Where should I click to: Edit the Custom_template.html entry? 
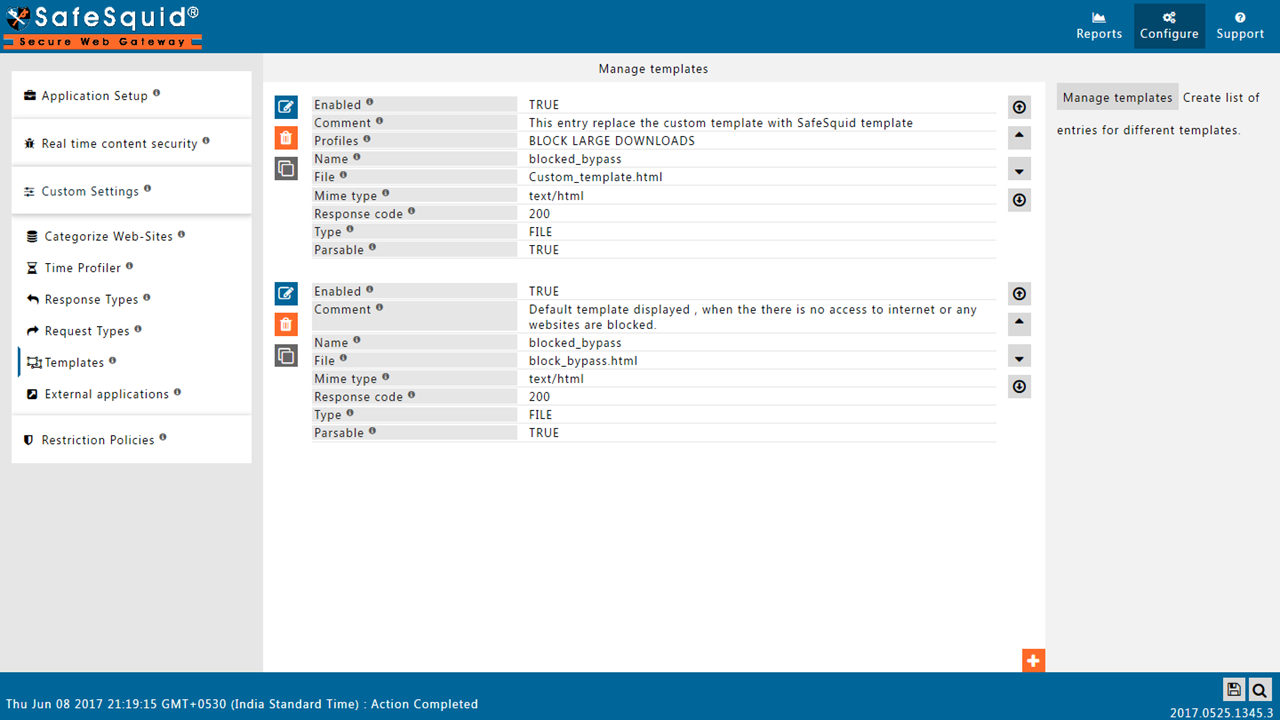286,107
